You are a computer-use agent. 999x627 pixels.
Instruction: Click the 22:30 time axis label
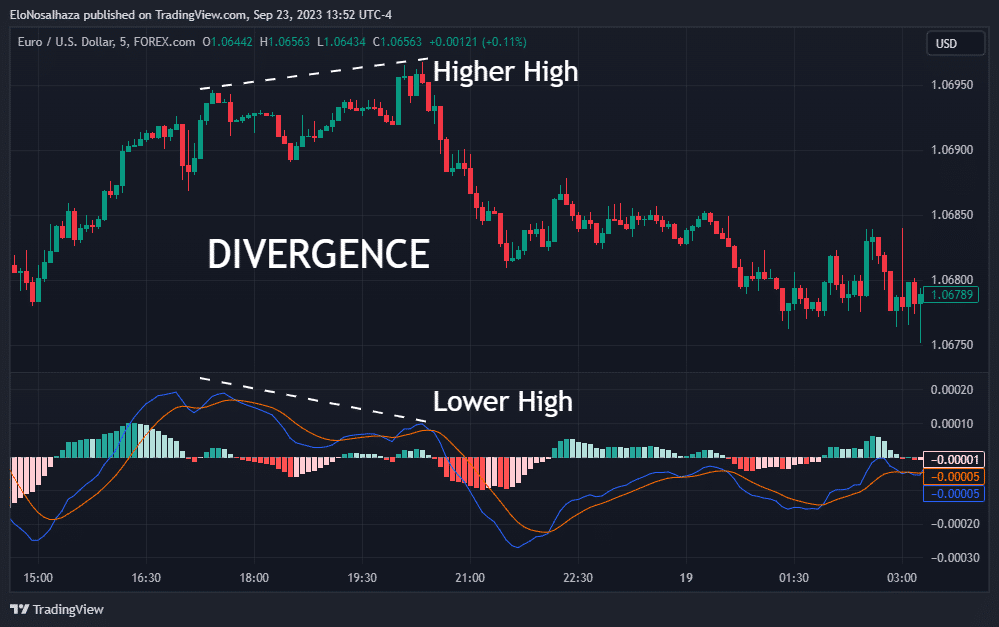click(x=578, y=578)
